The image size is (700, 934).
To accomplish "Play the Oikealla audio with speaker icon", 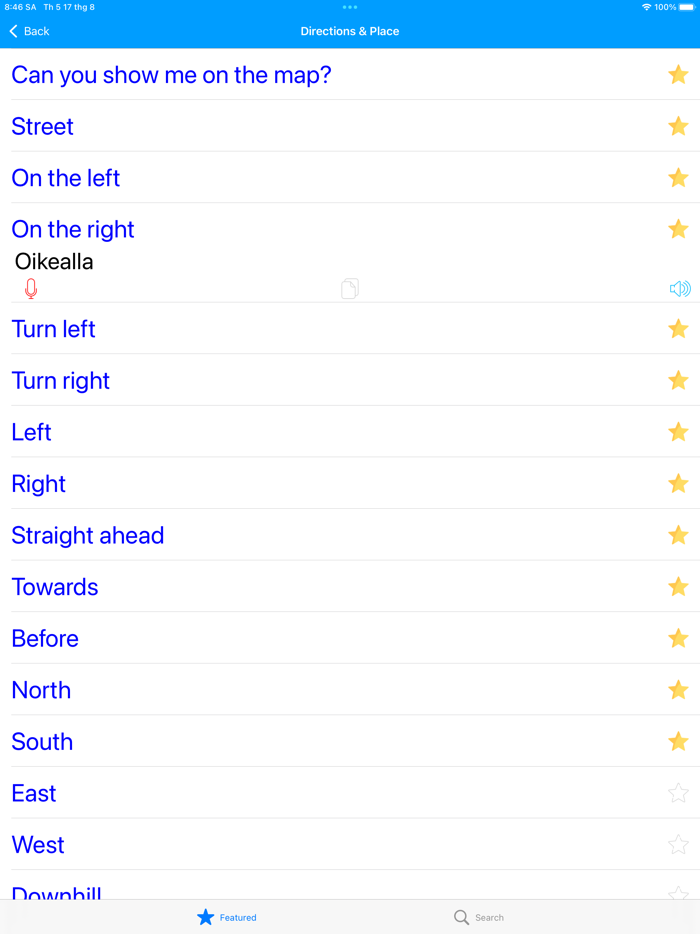I will coord(680,288).
